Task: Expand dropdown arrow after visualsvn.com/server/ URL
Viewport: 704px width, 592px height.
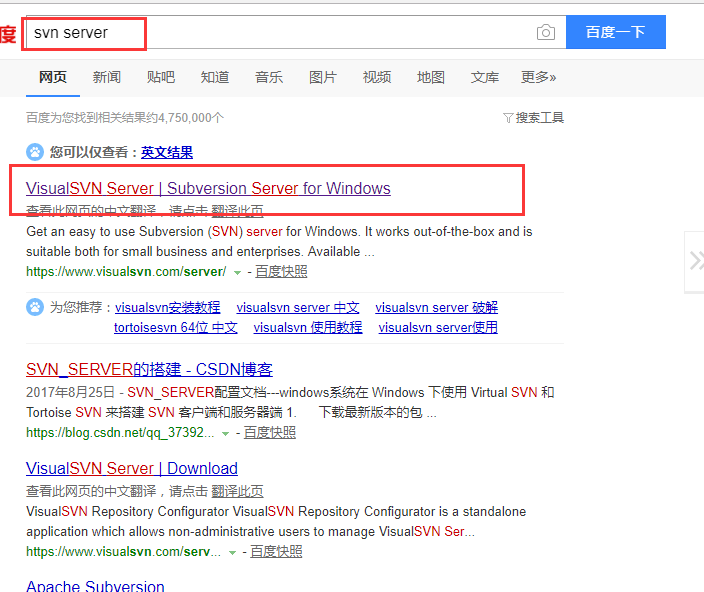Action: (237, 272)
